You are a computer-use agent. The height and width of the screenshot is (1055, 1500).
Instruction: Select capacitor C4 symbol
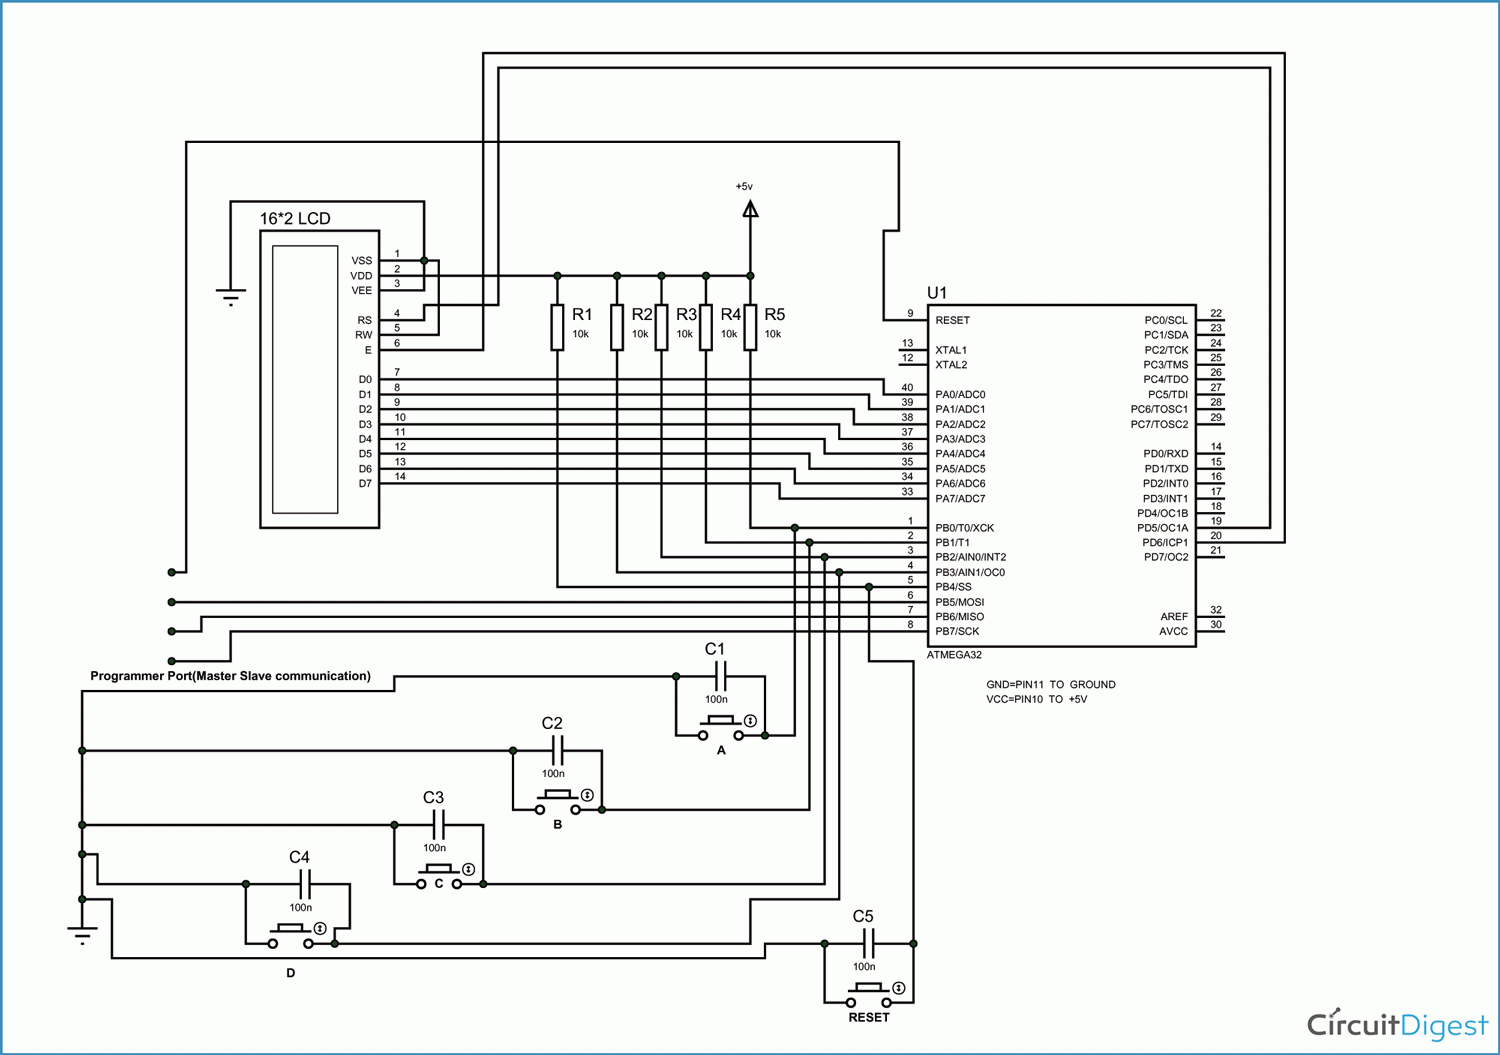(305, 884)
